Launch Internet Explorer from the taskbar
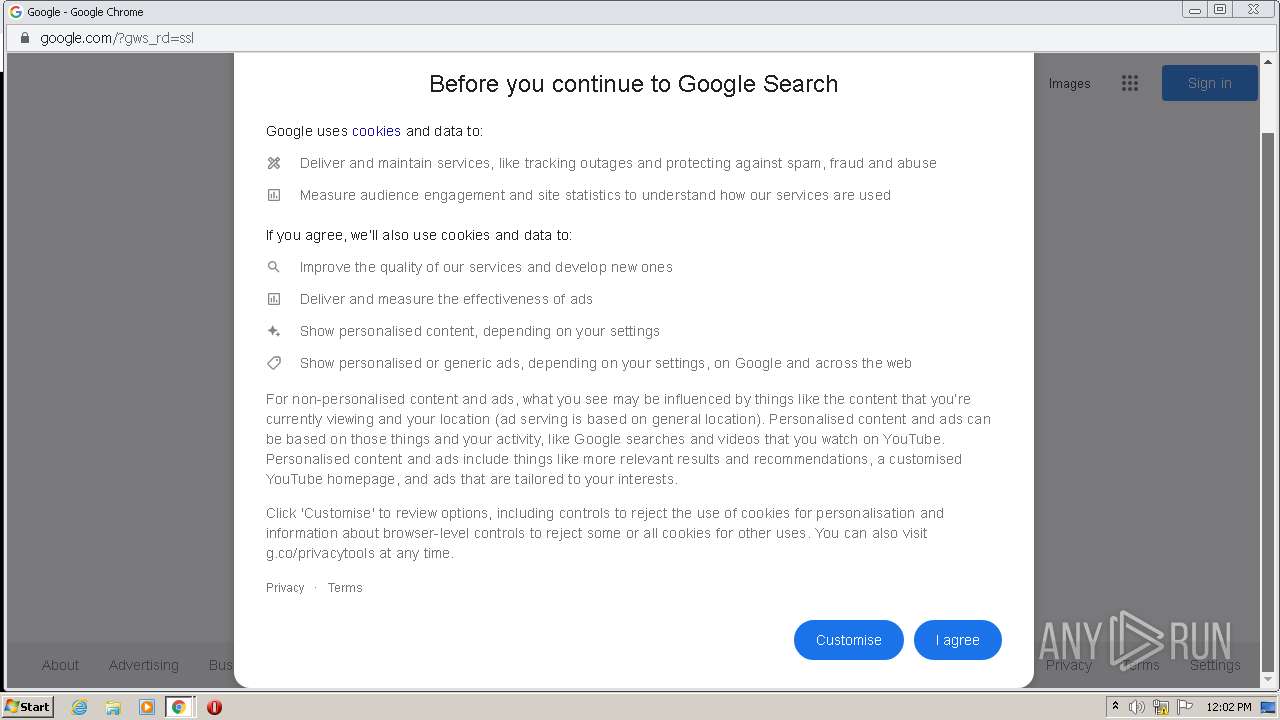This screenshot has width=1280, height=720. 79,707
